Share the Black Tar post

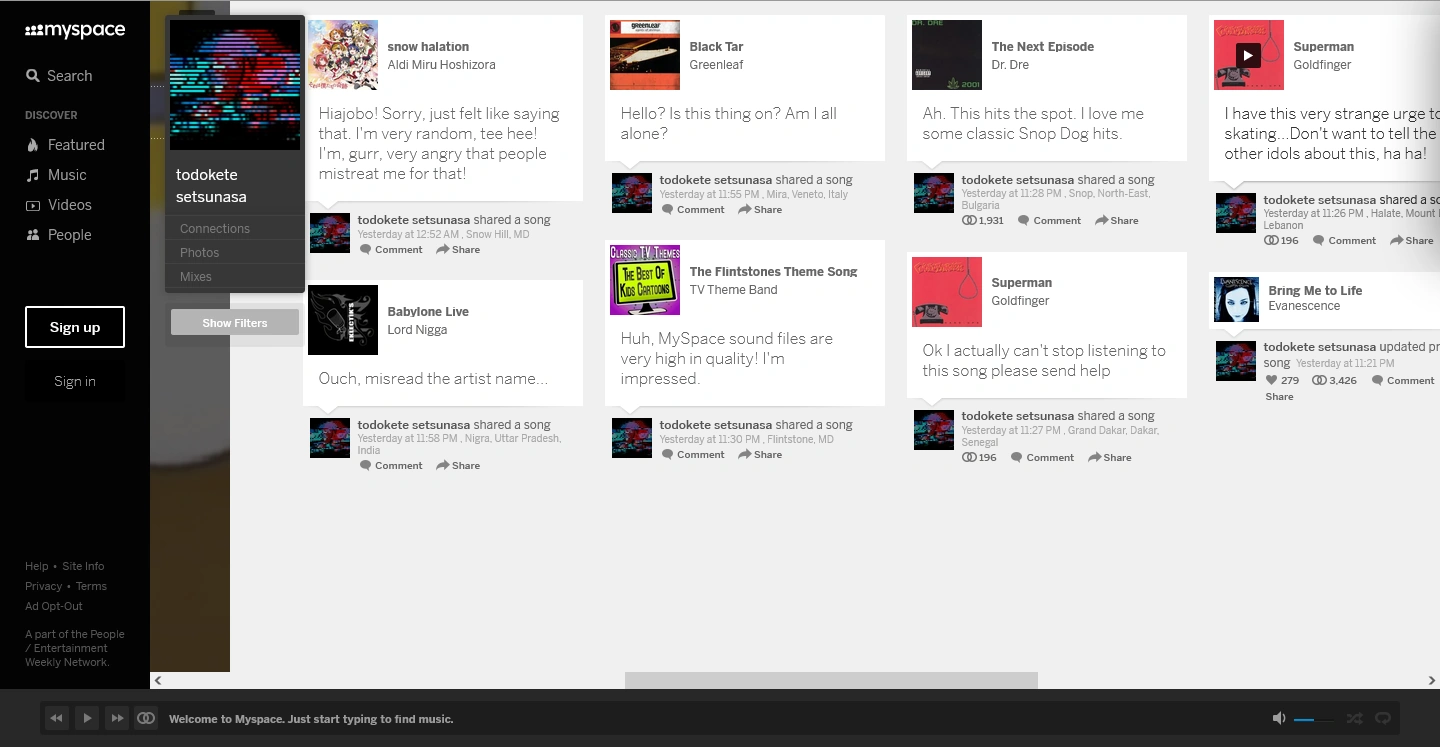click(760, 210)
